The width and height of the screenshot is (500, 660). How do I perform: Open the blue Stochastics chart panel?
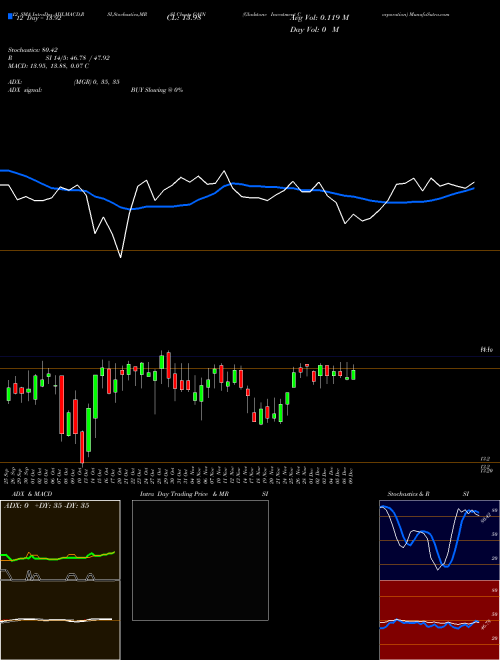[439, 540]
